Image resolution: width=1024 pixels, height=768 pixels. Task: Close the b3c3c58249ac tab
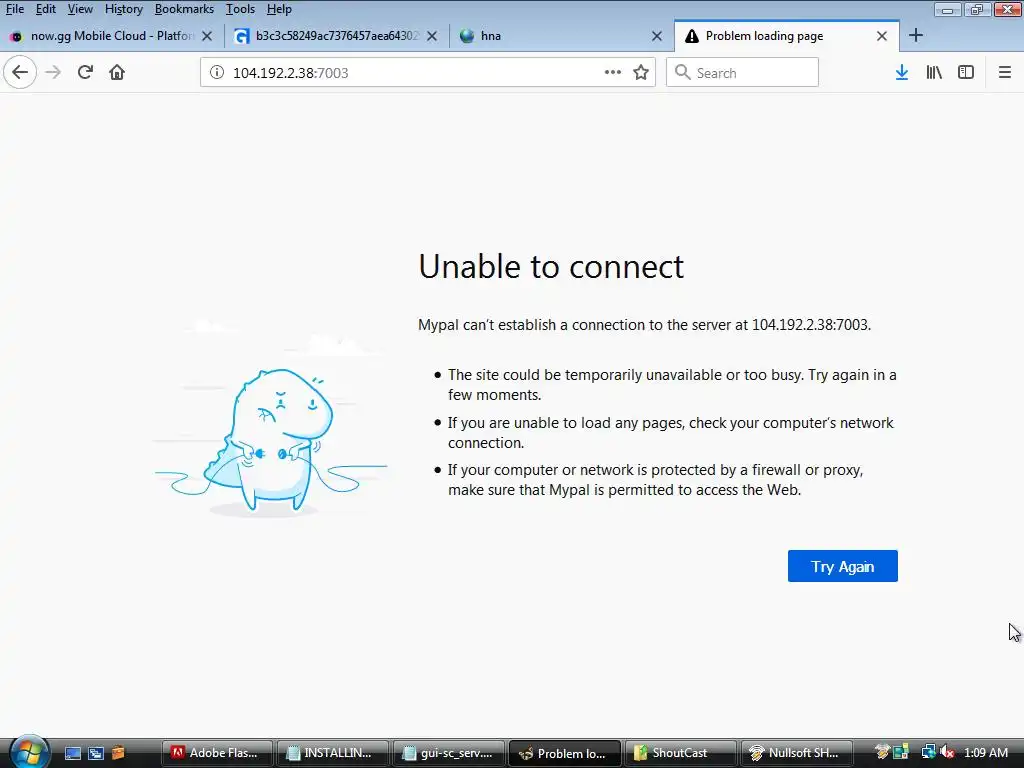tap(432, 37)
